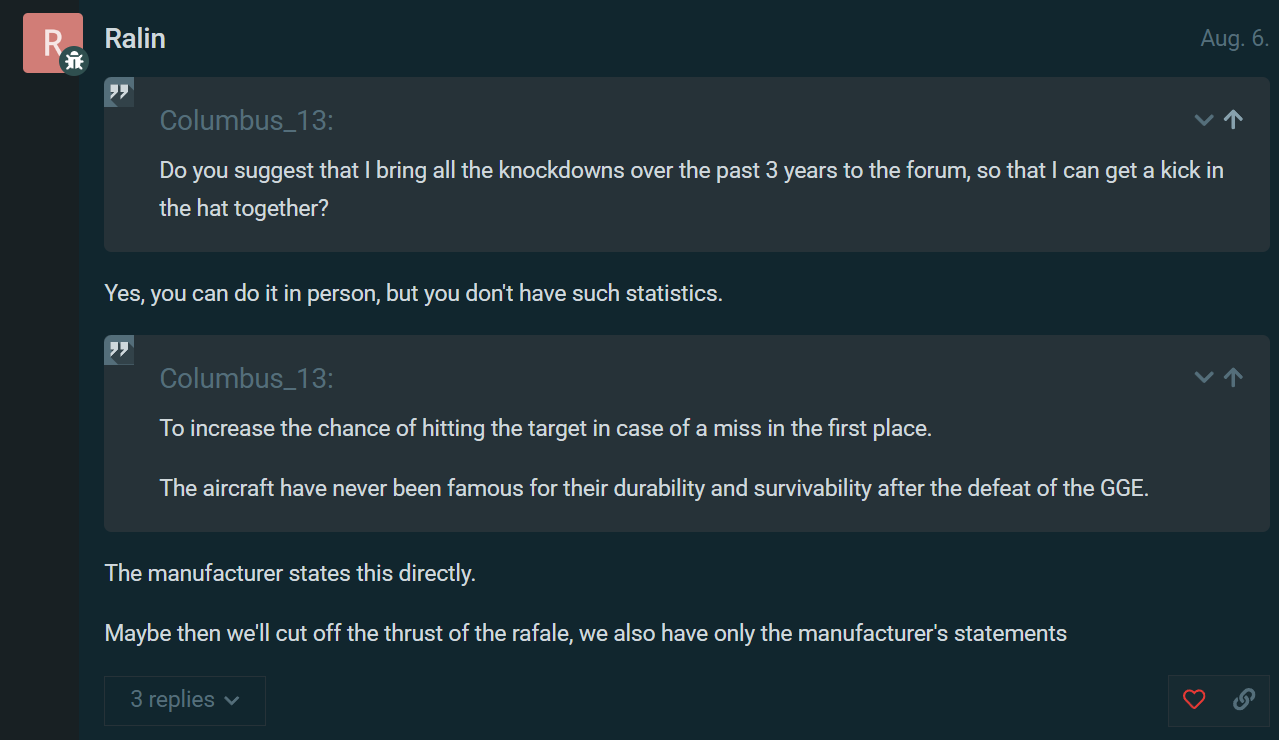Click the quote mark icon on second quote

tap(120, 350)
